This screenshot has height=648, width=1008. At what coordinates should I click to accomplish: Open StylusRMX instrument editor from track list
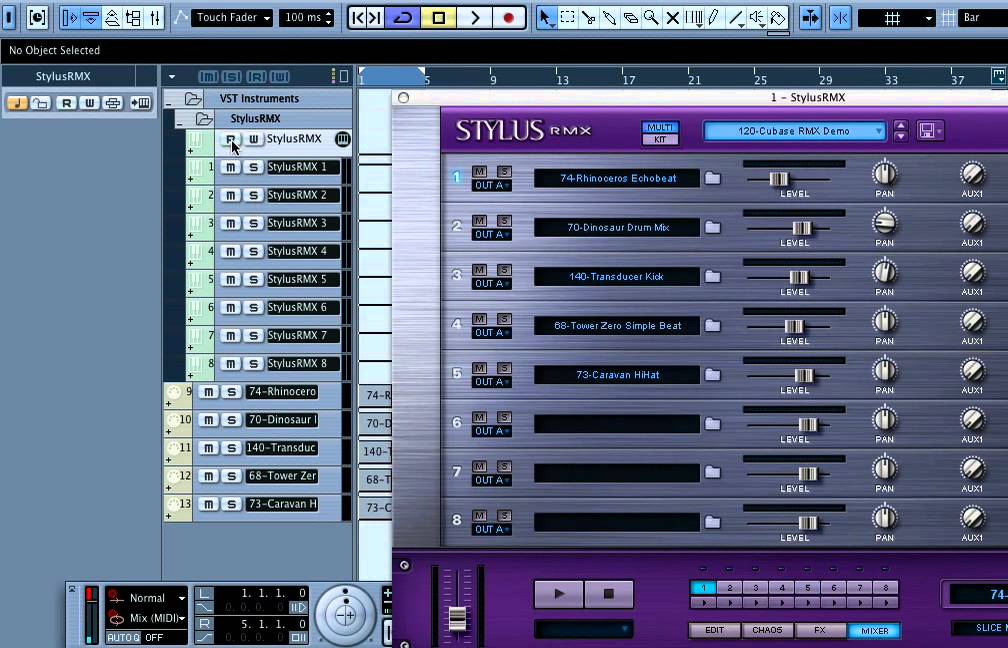coord(343,139)
